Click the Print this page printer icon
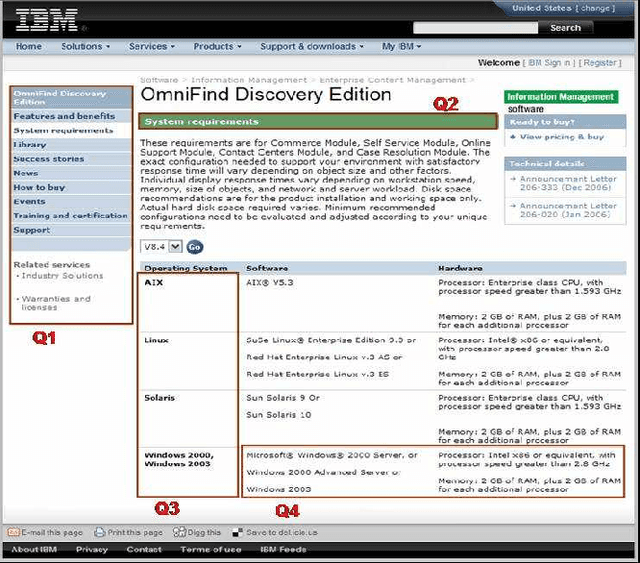 coord(100,532)
